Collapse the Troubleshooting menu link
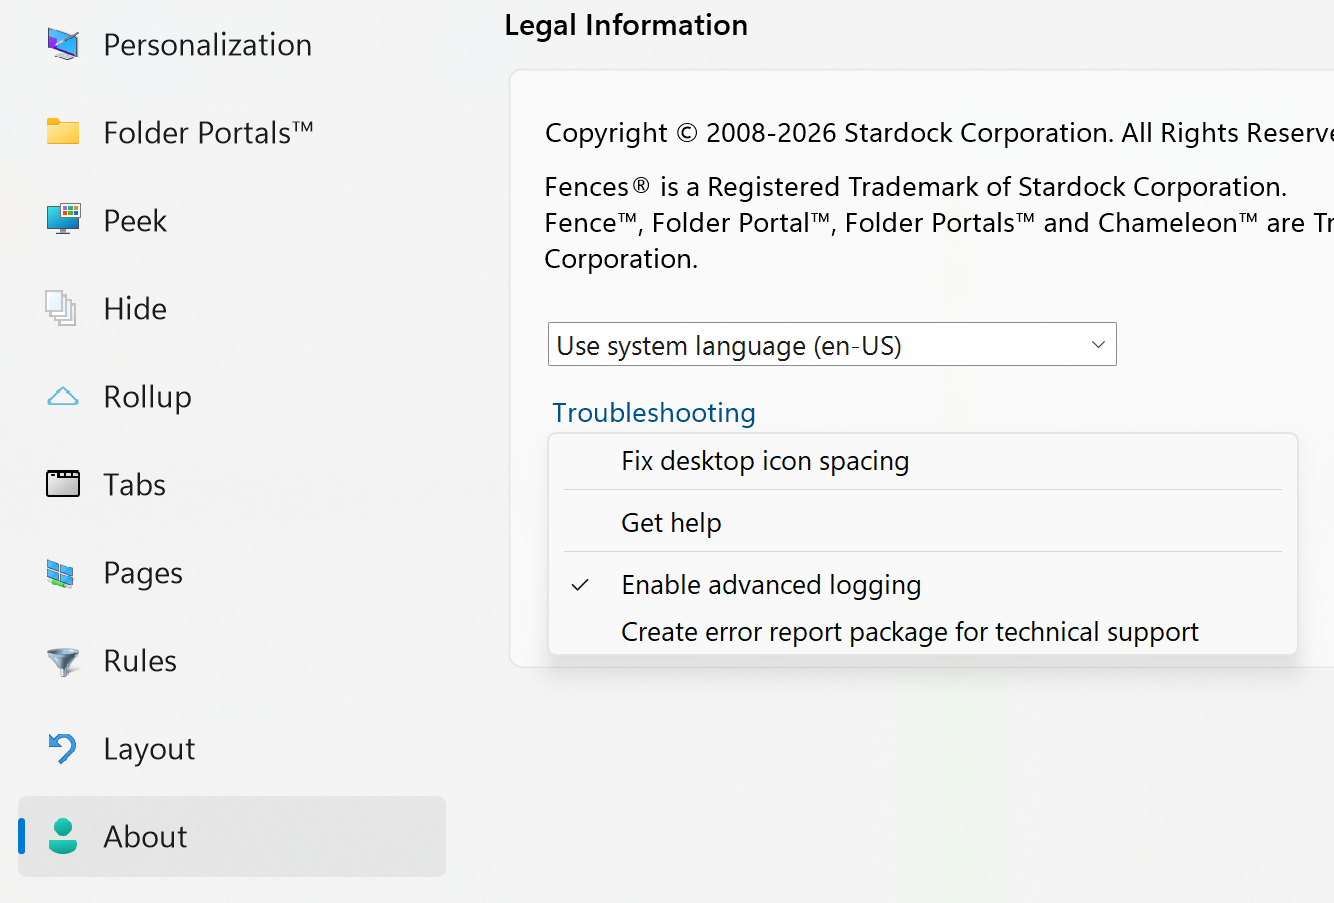The width and height of the screenshot is (1334, 903). click(653, 413)
